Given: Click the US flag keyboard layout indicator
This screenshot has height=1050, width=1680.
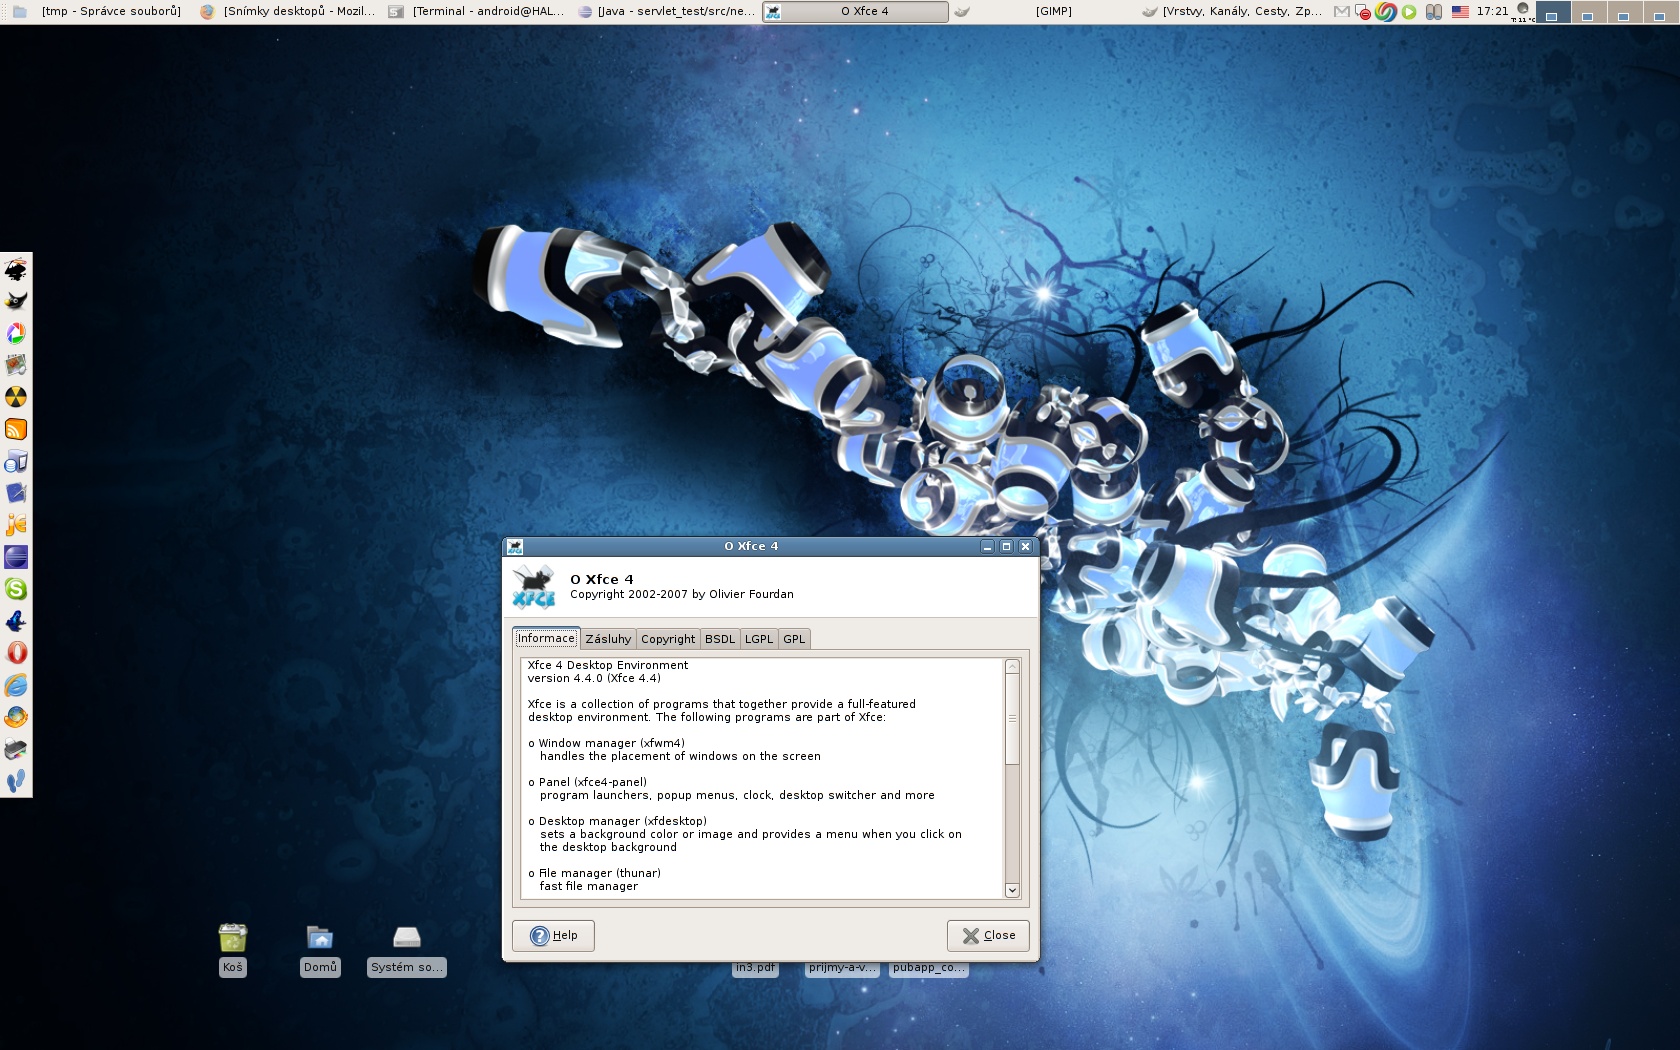Looking at the screenshot, I should [x=1460, y=12].
